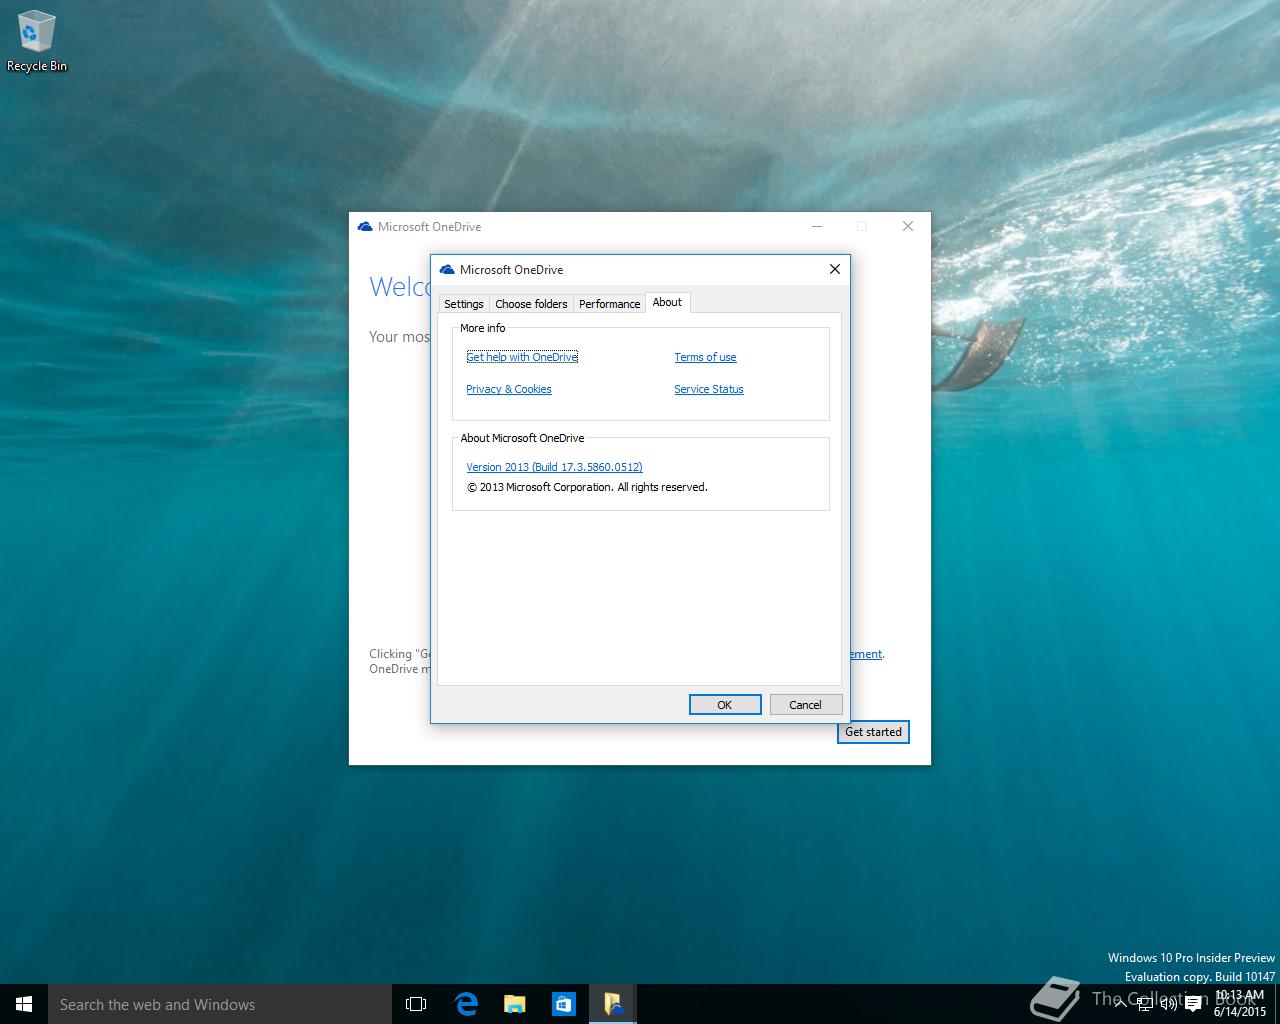Image resolution: width=1280 pixels, height=1024 pixels.
Task: Switch to the Settings tab
Action: pos(463,304)
